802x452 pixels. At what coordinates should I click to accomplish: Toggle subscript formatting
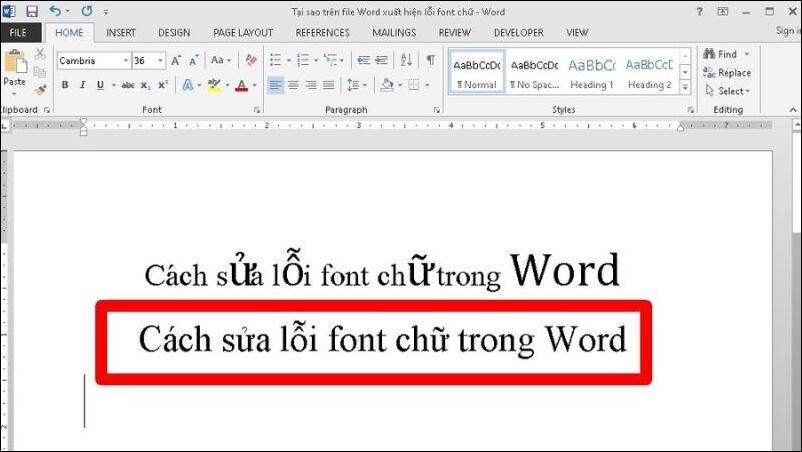coord(146,85)
